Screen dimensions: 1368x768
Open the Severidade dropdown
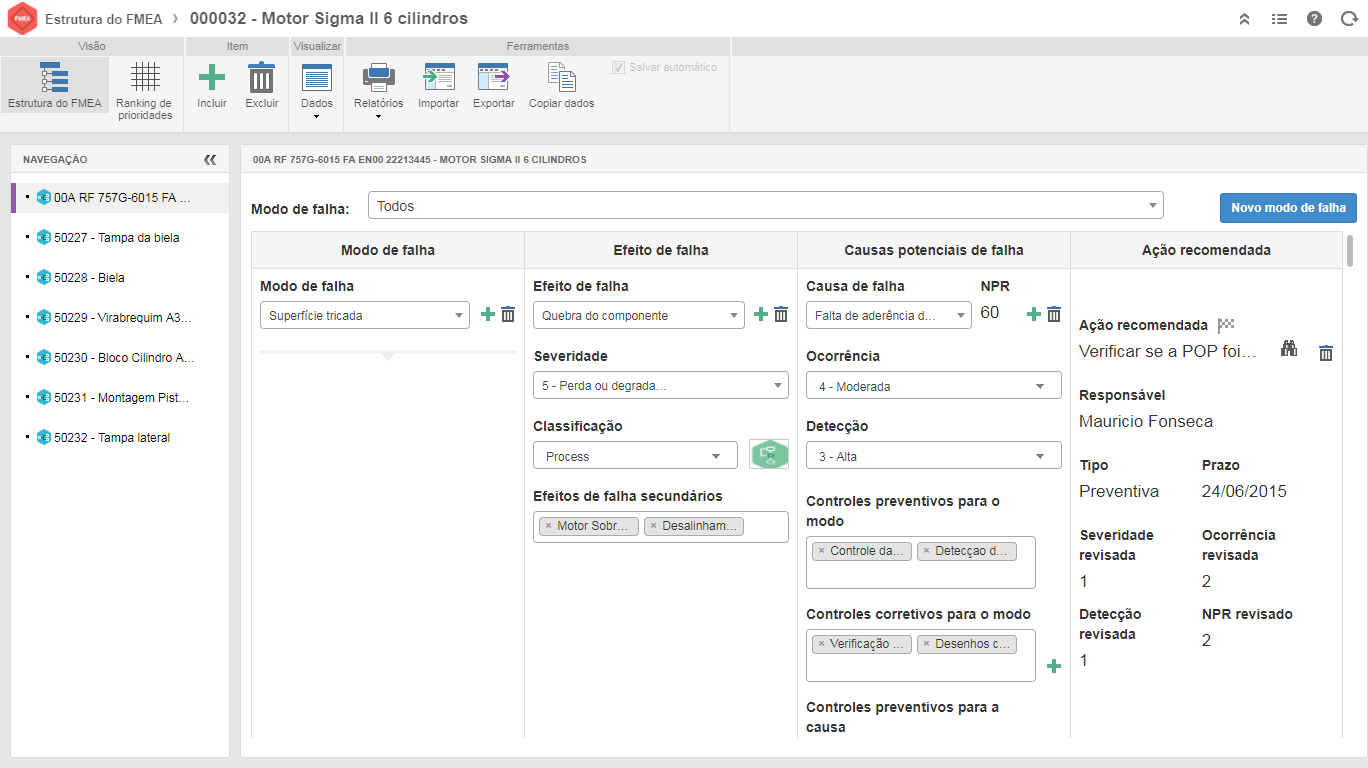pyautogui.click(x=660, y=386)
